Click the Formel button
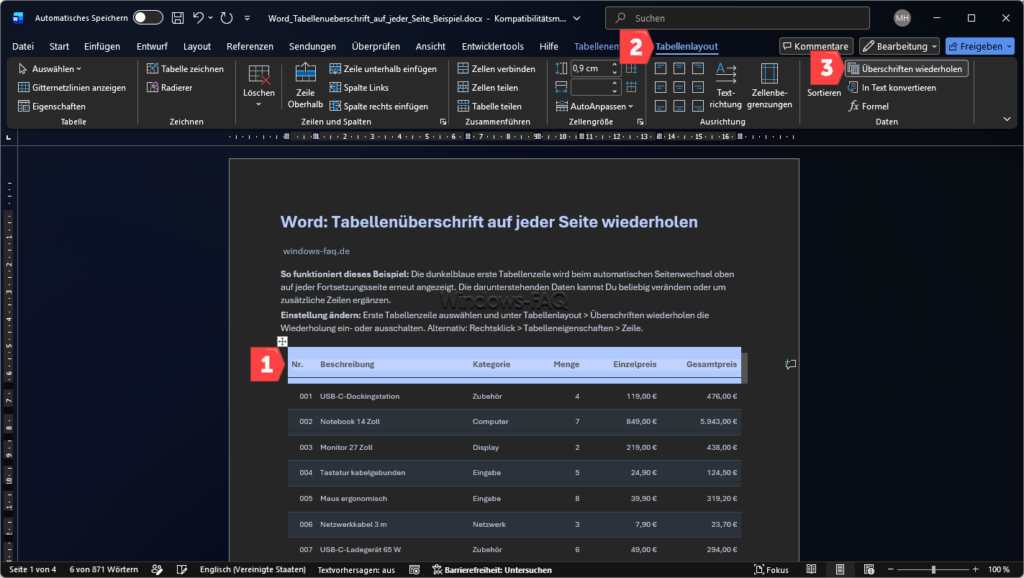1024x578 pixels. click(x=869, y=106)
